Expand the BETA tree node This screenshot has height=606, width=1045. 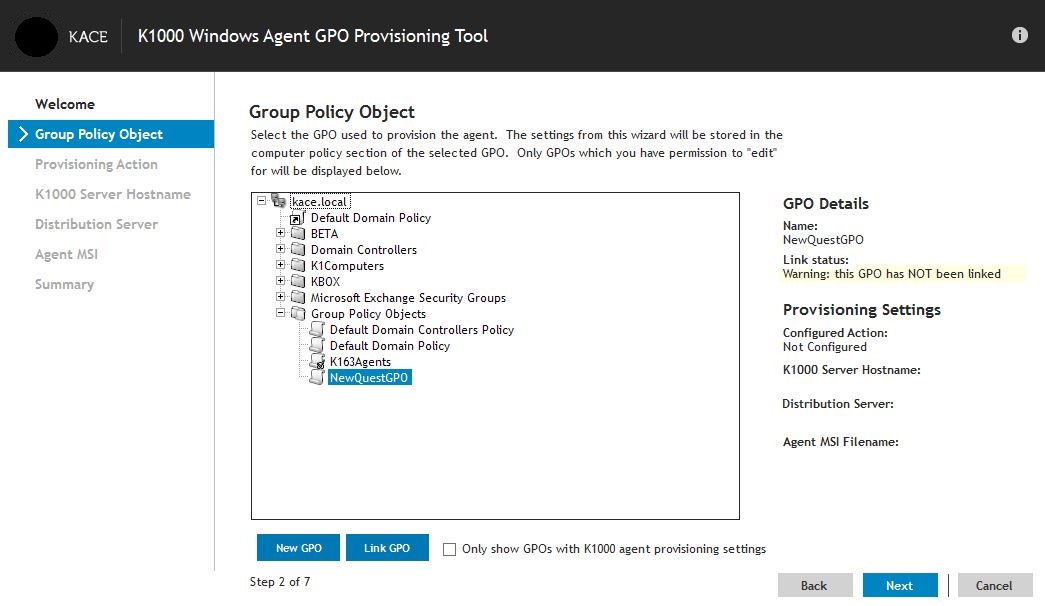coord(280,233)
